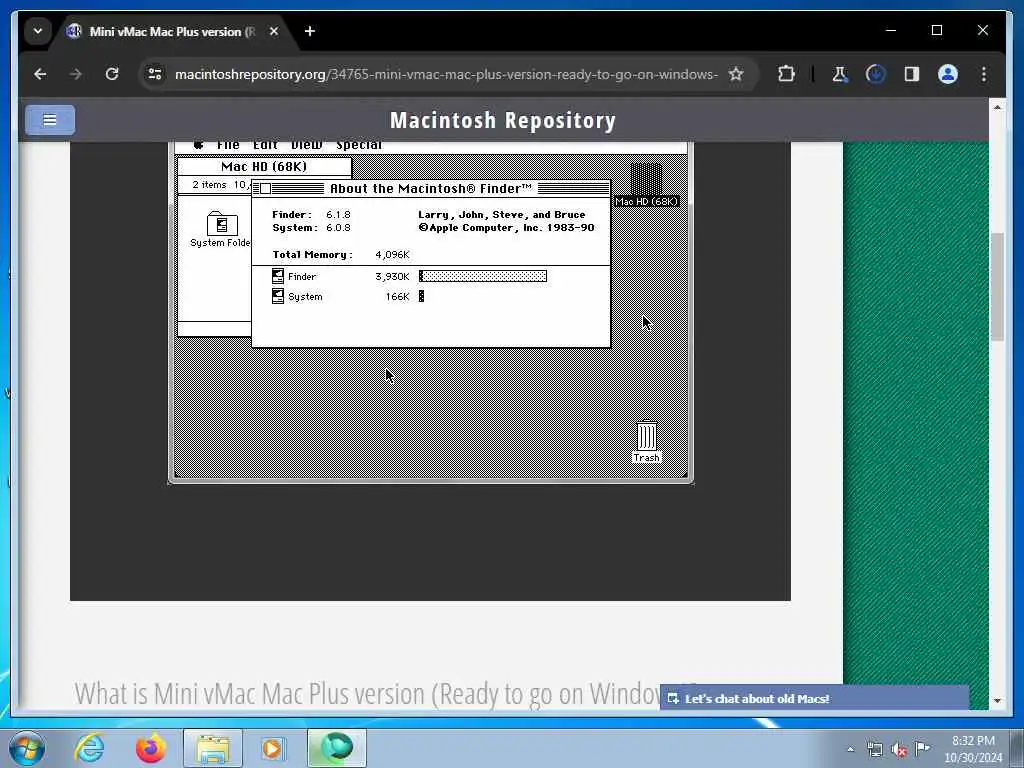The image size is (1024, 768).
Task: Open the browser extensions puzzle icon
Action: point(786,74)
